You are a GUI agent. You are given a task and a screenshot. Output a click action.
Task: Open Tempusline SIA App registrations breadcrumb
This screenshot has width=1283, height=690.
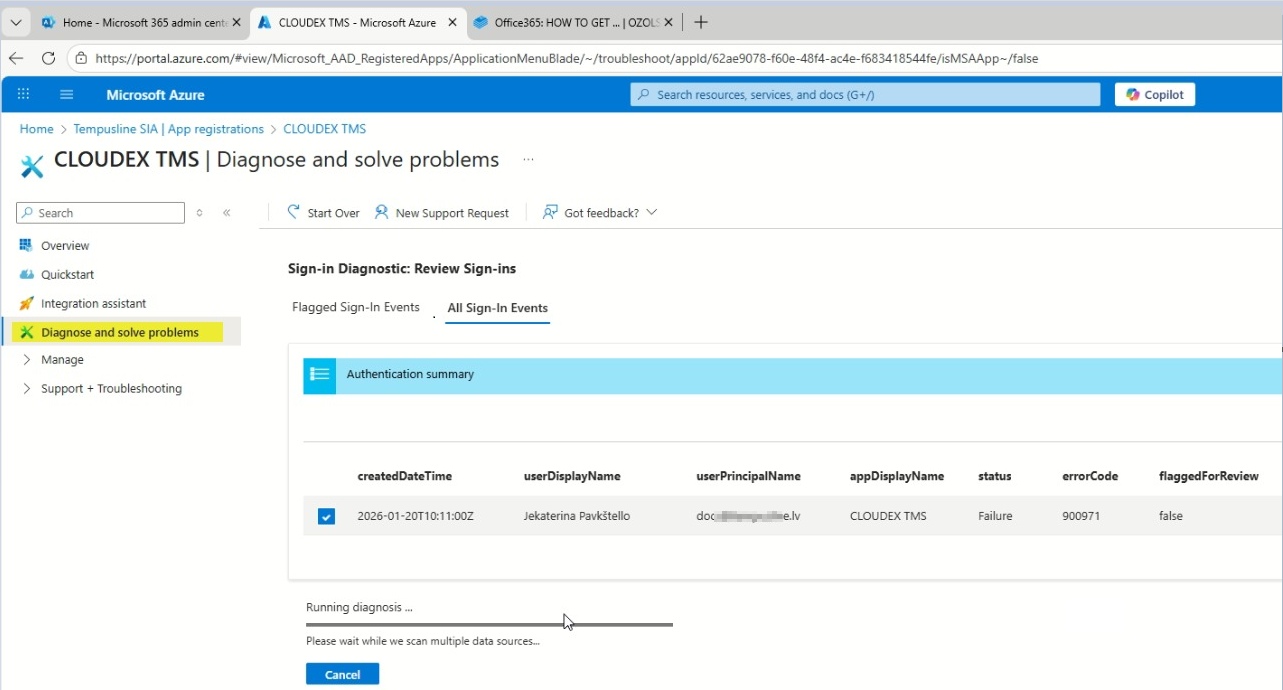coord(168,129)
